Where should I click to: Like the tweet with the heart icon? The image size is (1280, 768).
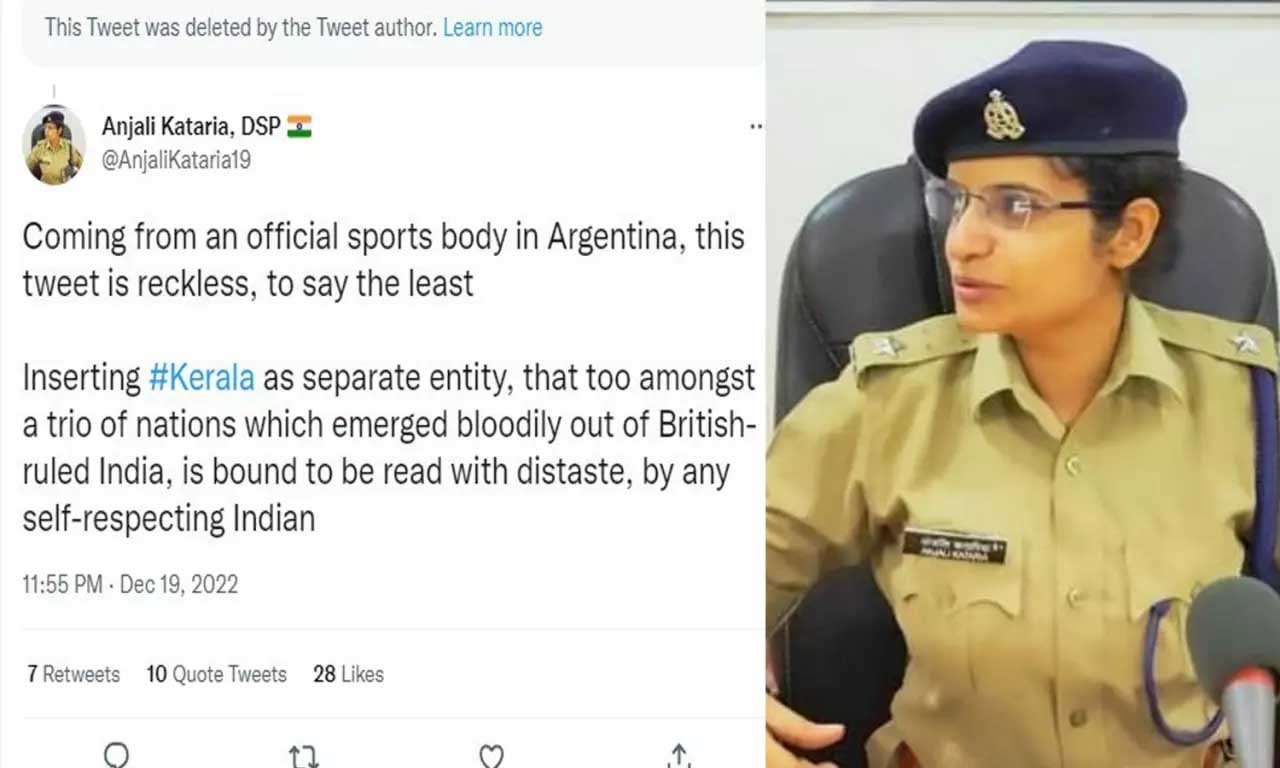(491, 757)
